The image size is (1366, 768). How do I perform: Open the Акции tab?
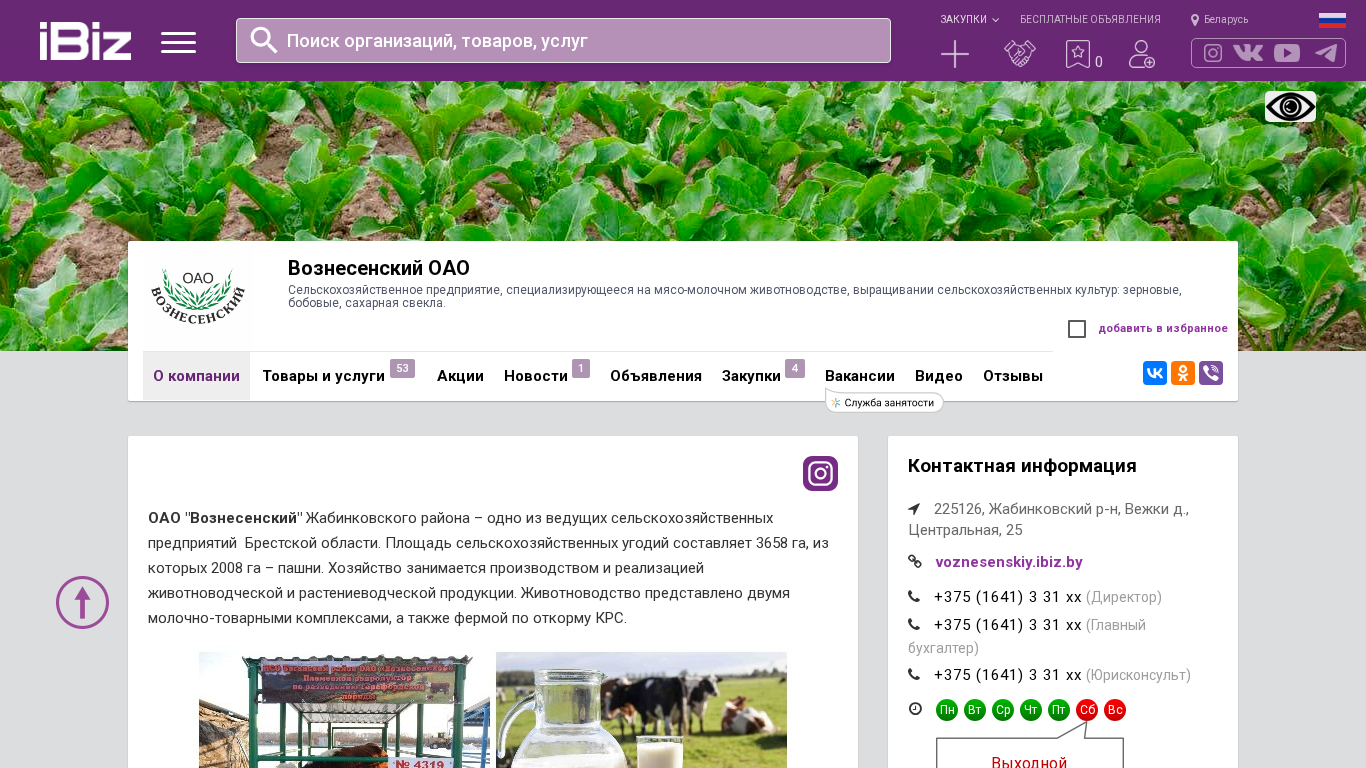coord(460,376)
